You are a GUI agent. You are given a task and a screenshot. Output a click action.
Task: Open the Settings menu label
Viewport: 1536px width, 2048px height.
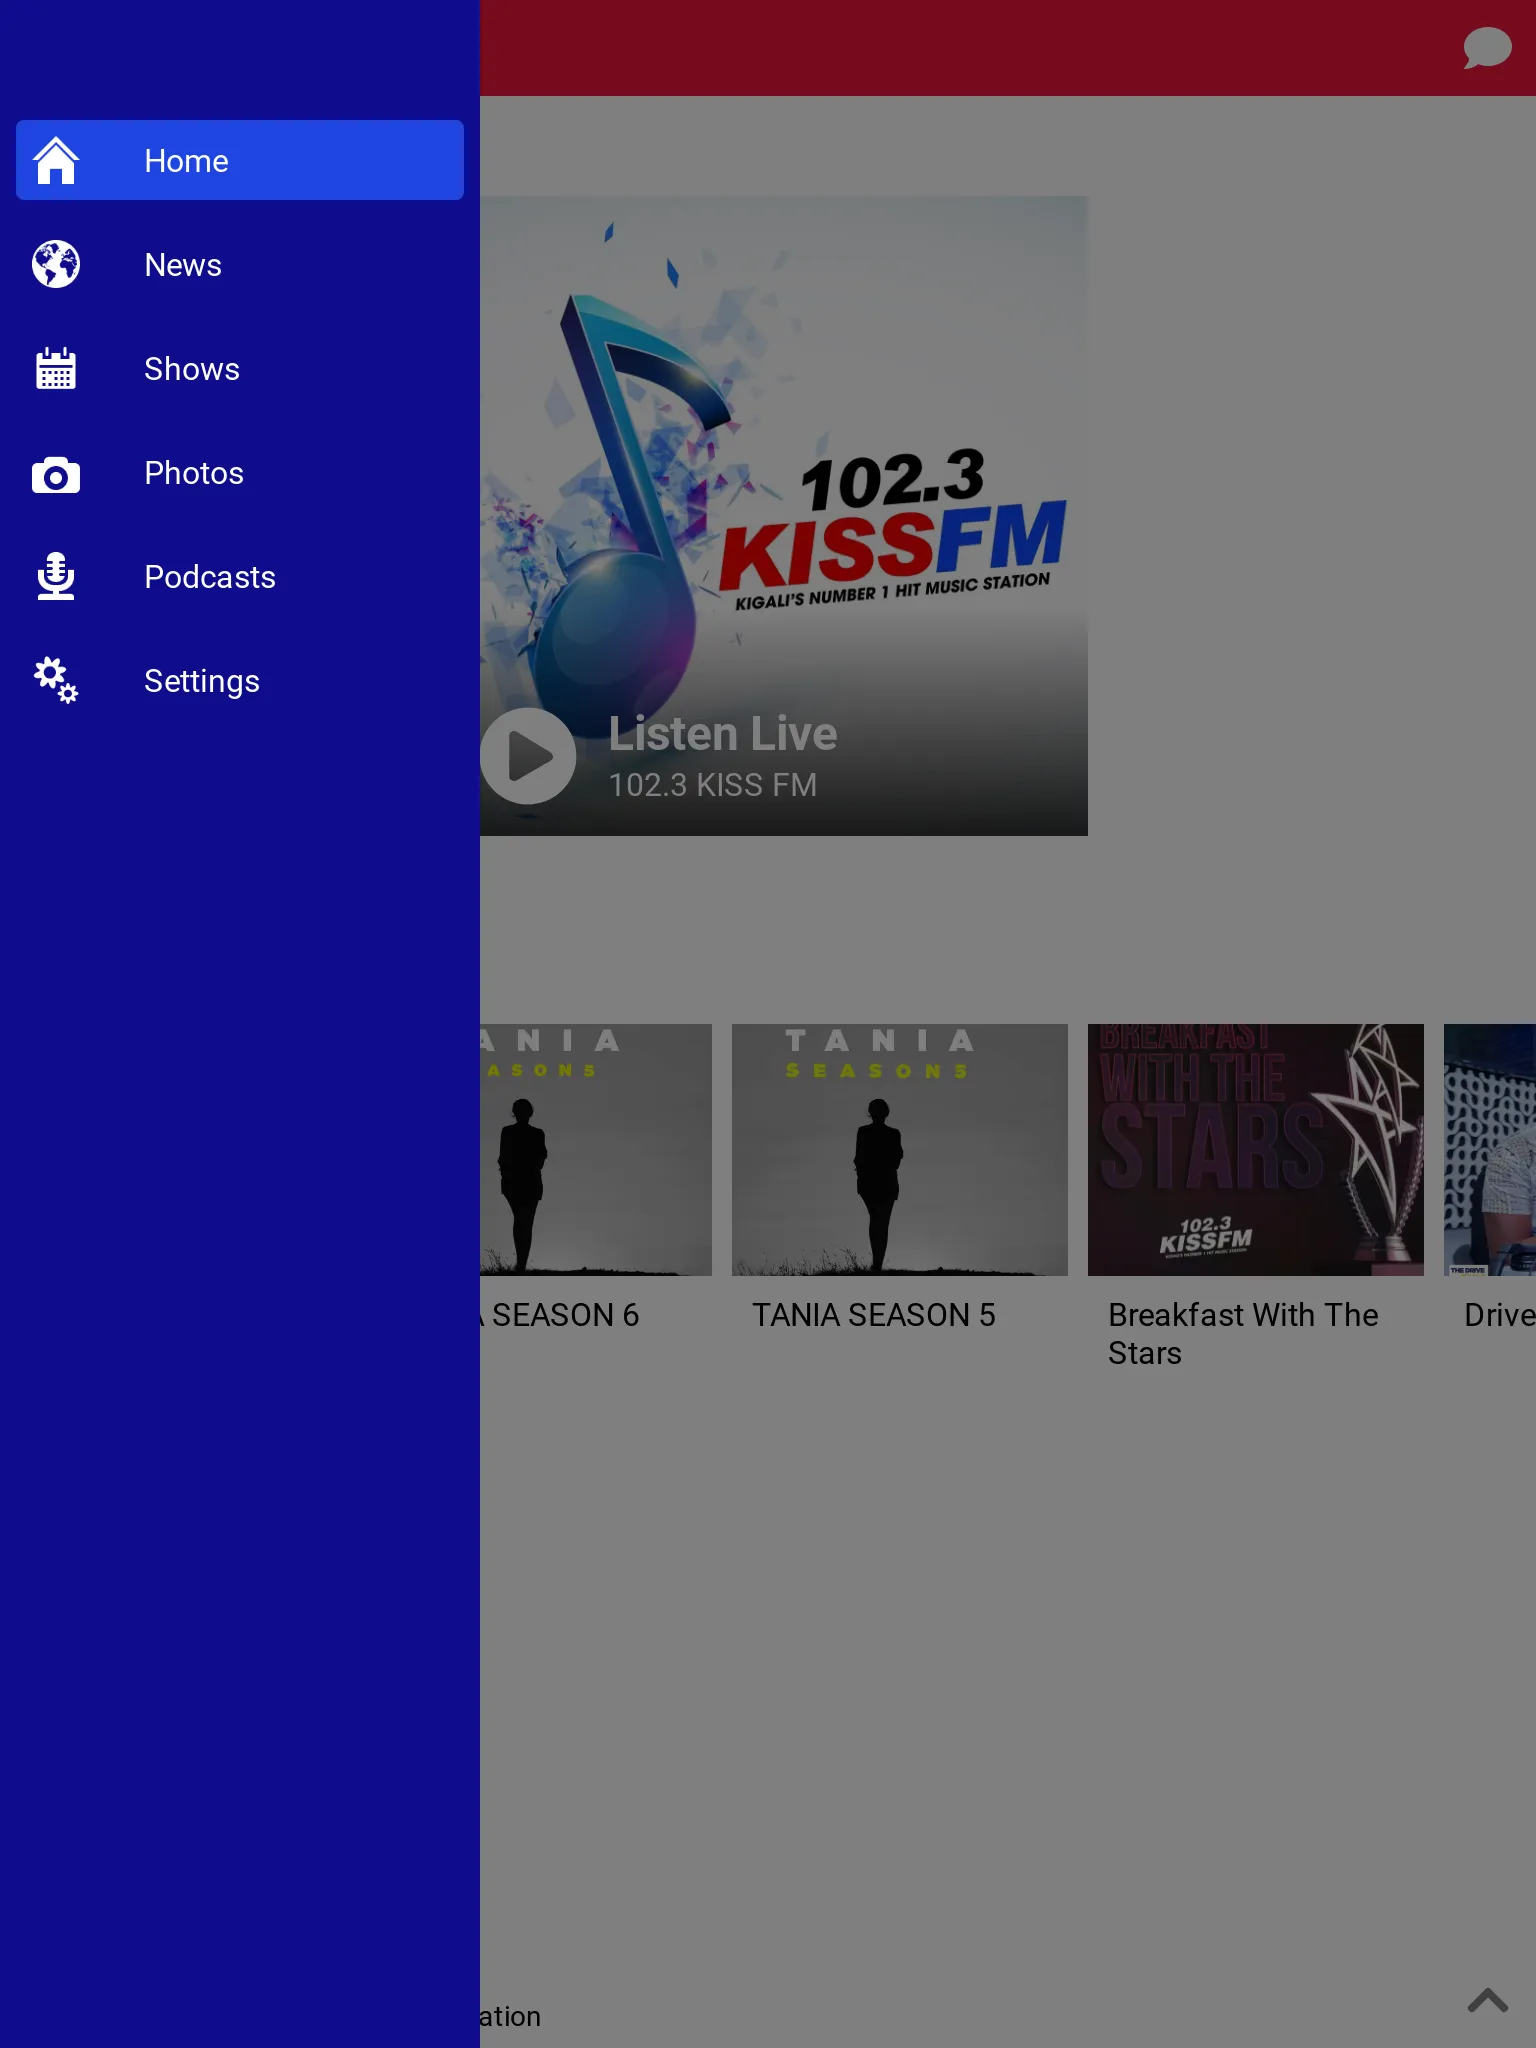(x=202, y=681)
